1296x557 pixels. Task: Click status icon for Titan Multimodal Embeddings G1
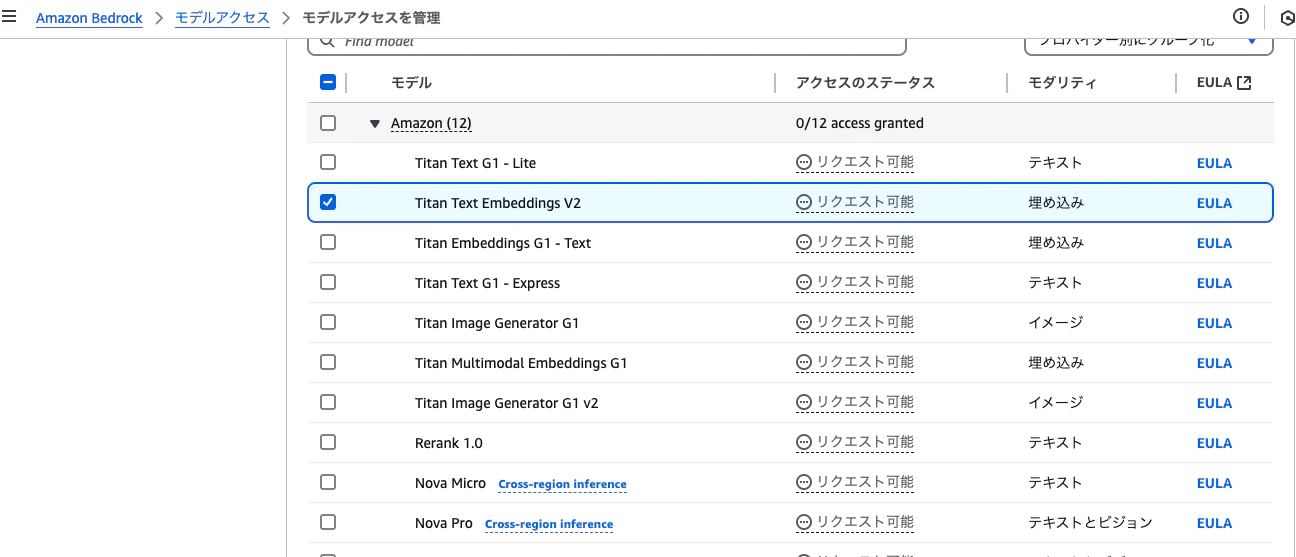pyautogui.click(x=804, y=362)
